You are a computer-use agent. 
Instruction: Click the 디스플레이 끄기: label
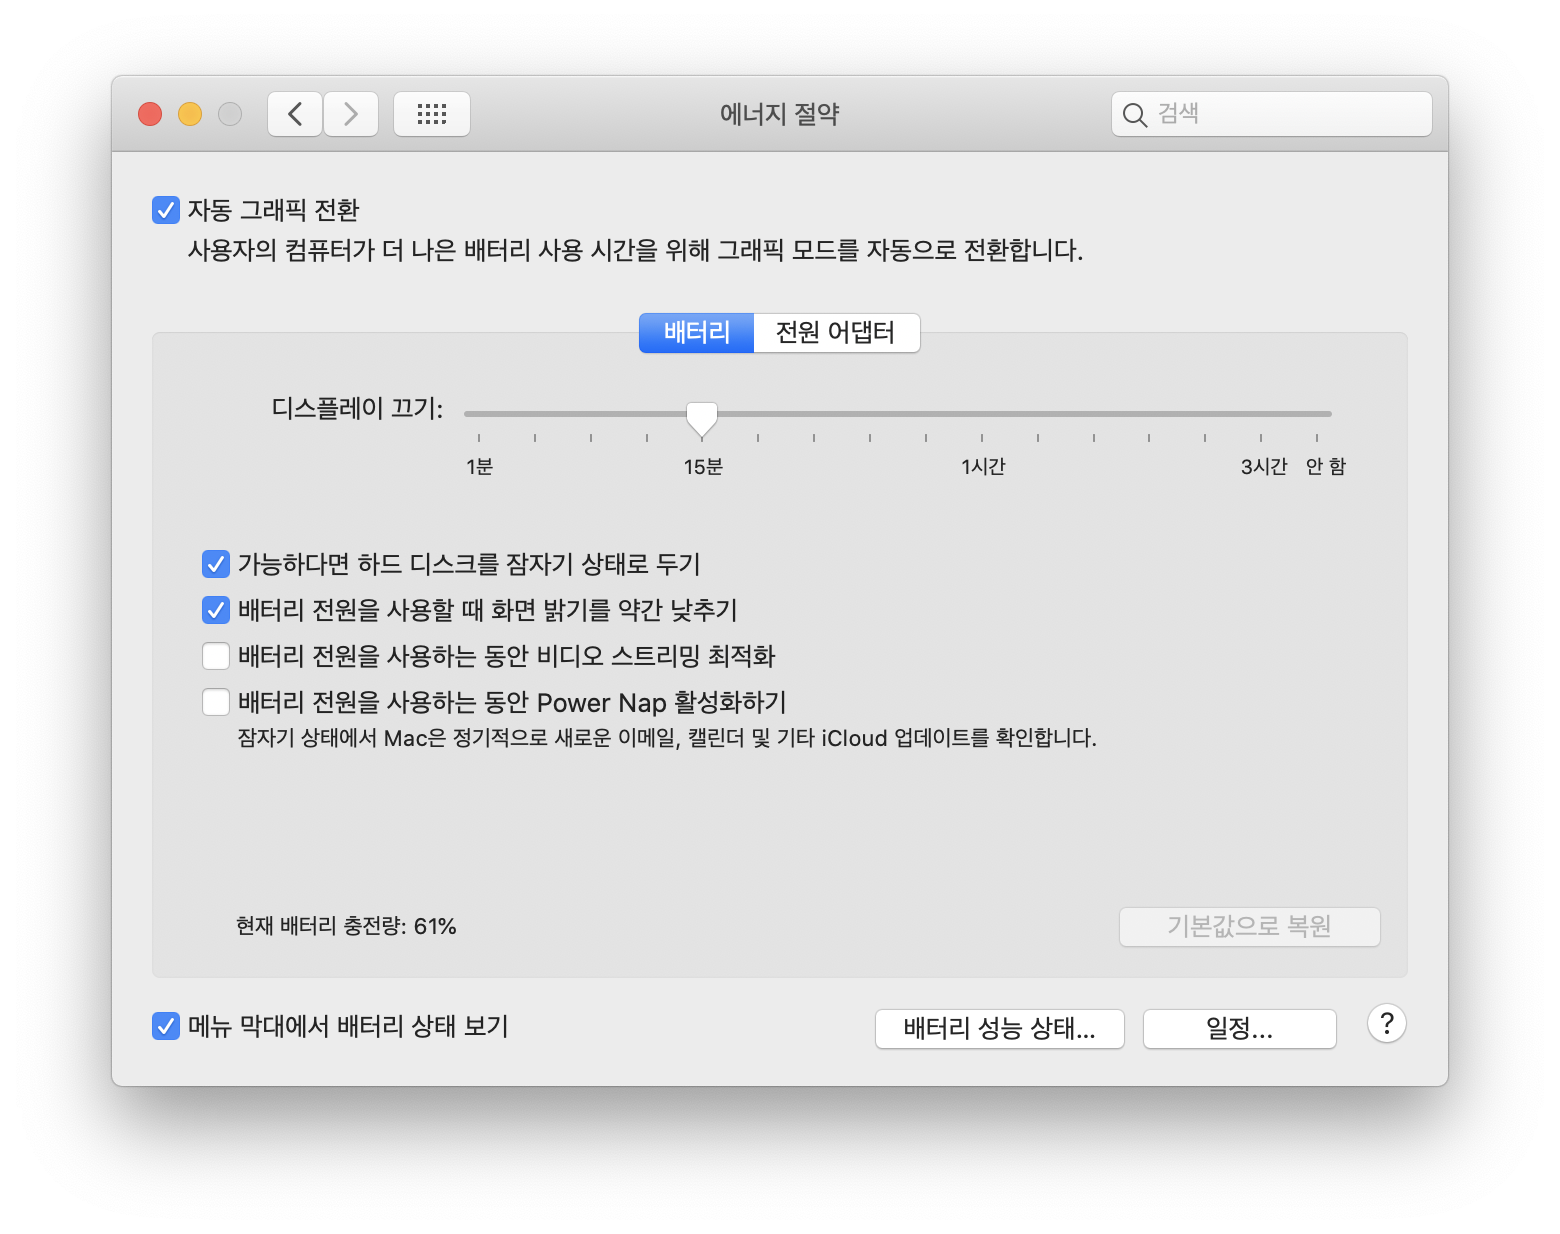pos(357,408)
